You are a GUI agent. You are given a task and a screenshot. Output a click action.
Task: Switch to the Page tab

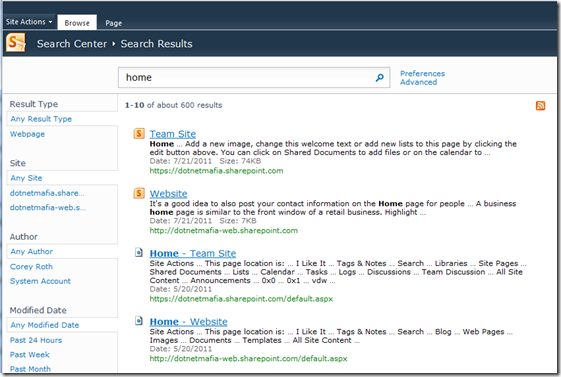(113, 23)
